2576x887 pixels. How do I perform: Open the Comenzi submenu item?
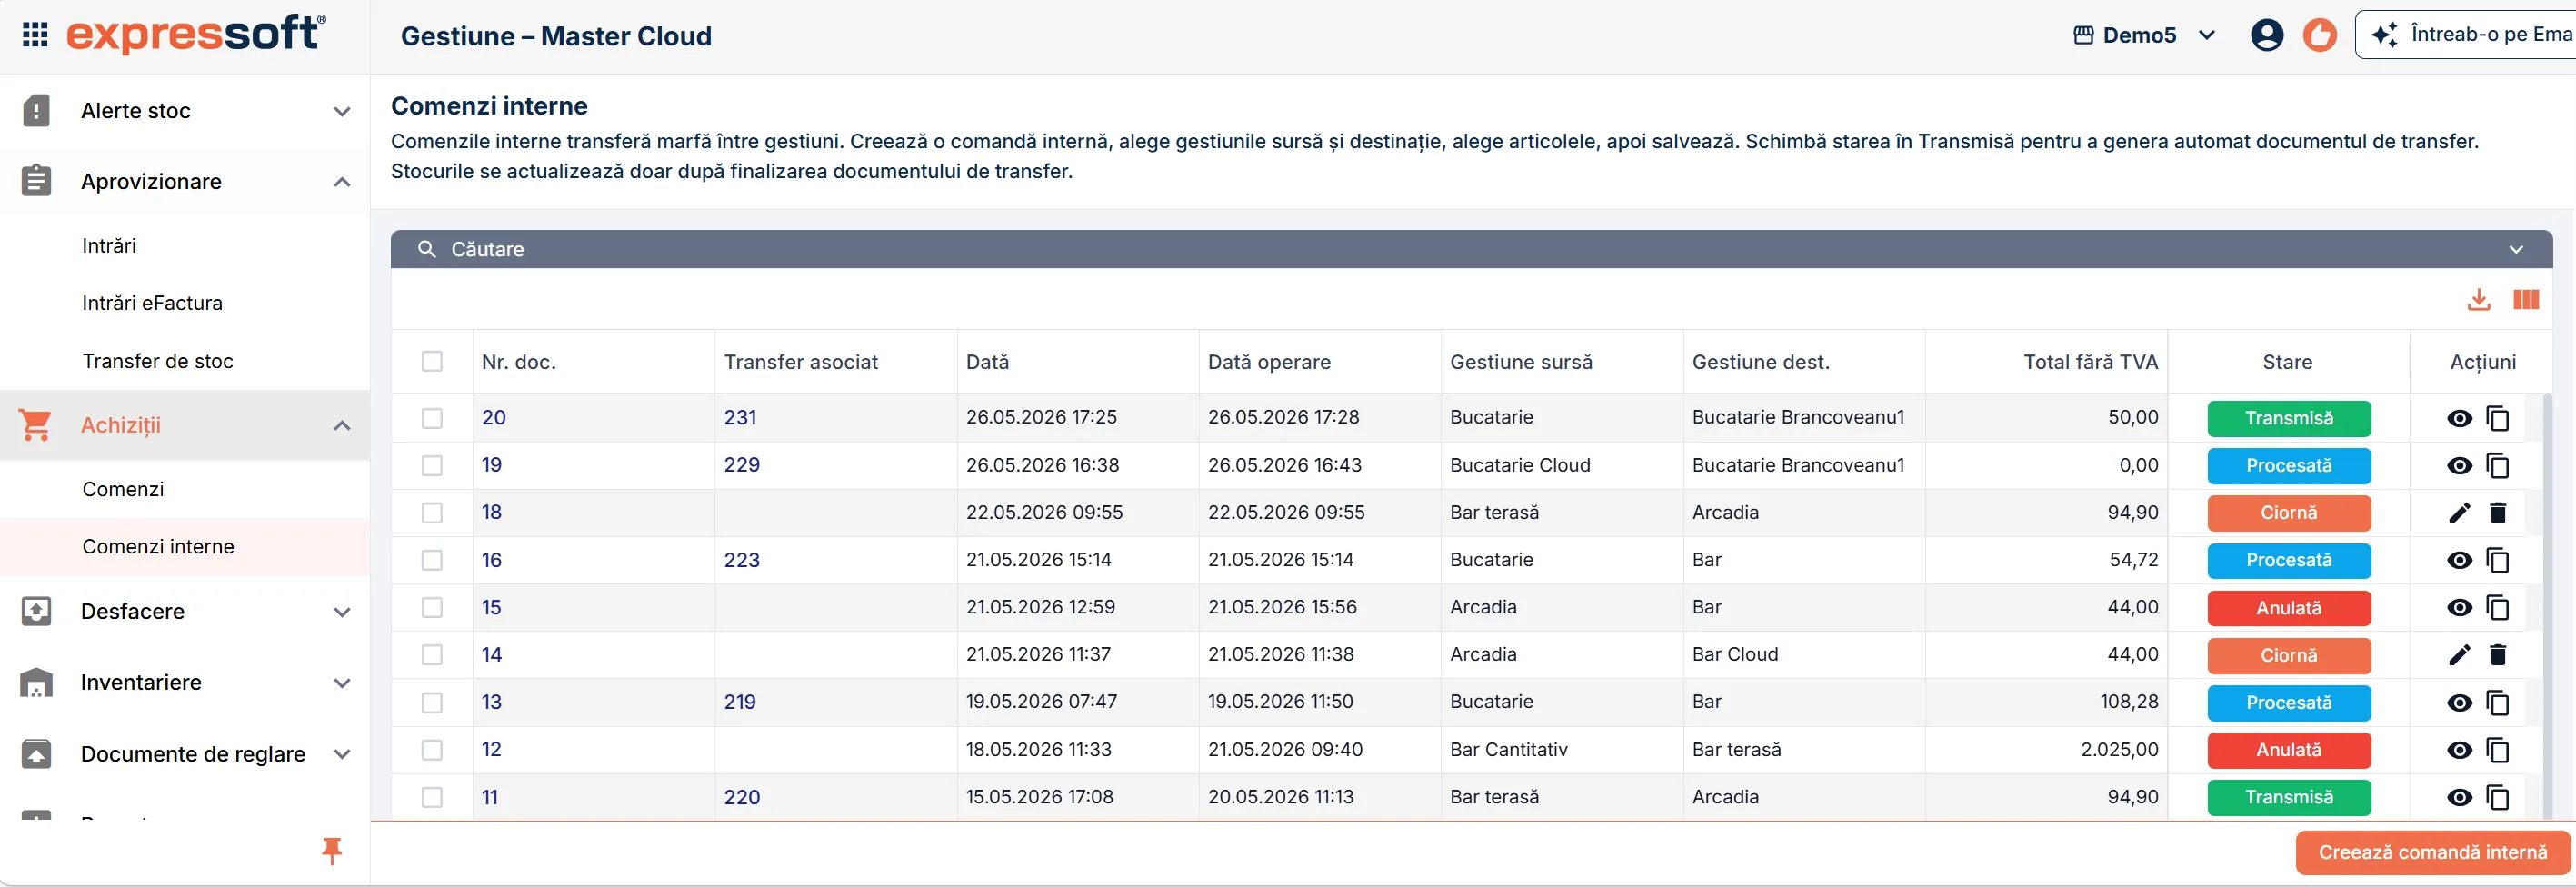123,489
